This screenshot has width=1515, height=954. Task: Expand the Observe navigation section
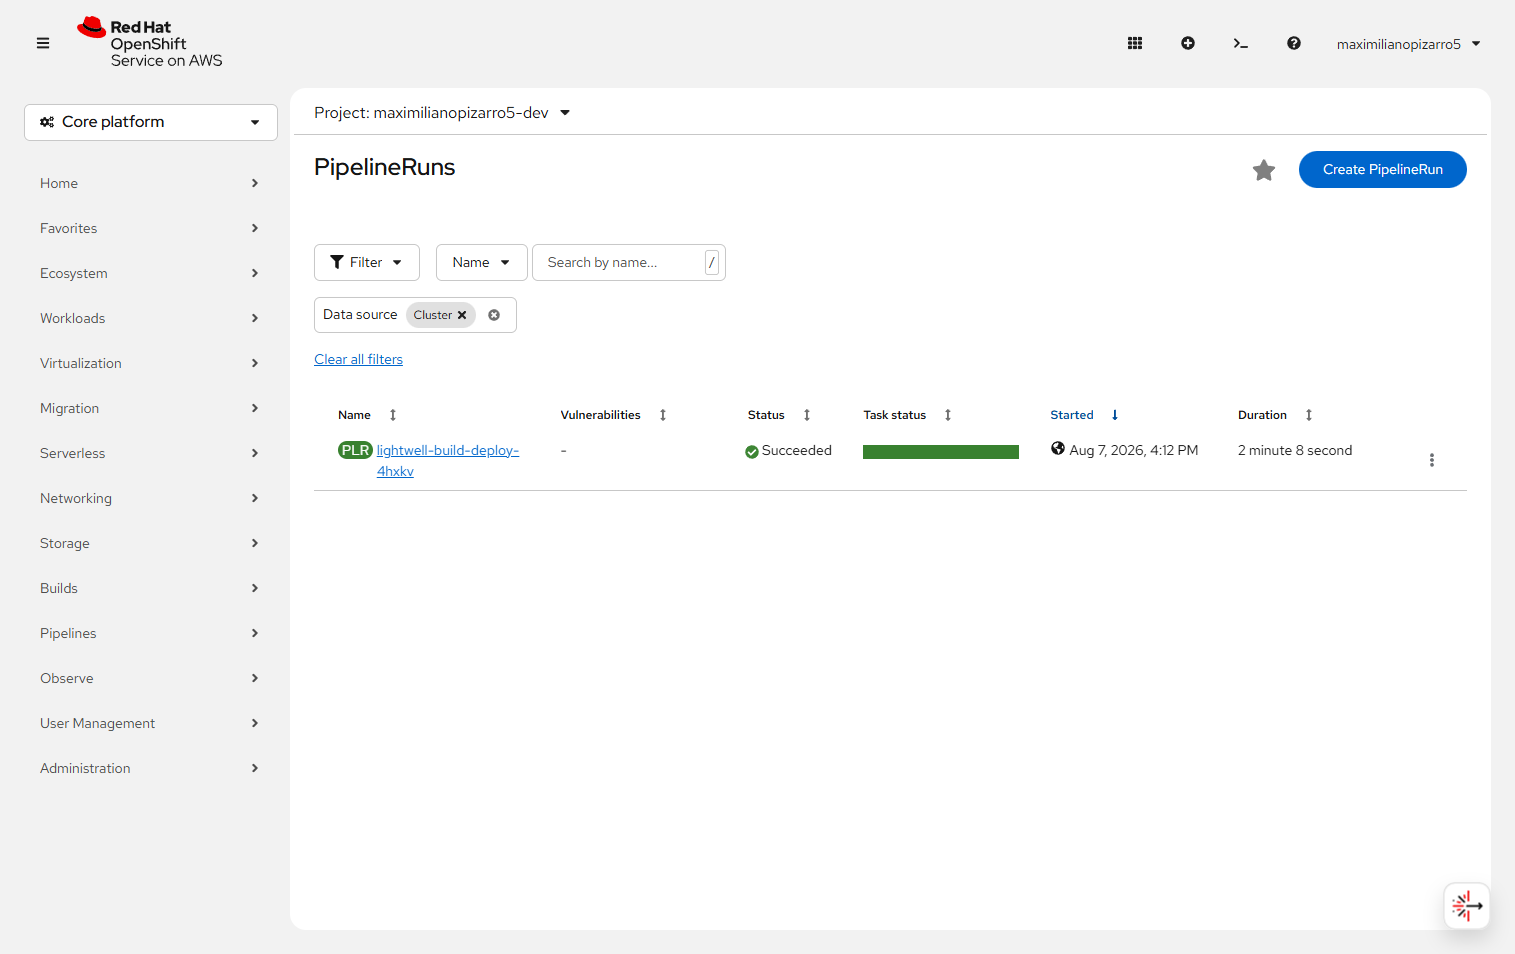coord(150,678)
